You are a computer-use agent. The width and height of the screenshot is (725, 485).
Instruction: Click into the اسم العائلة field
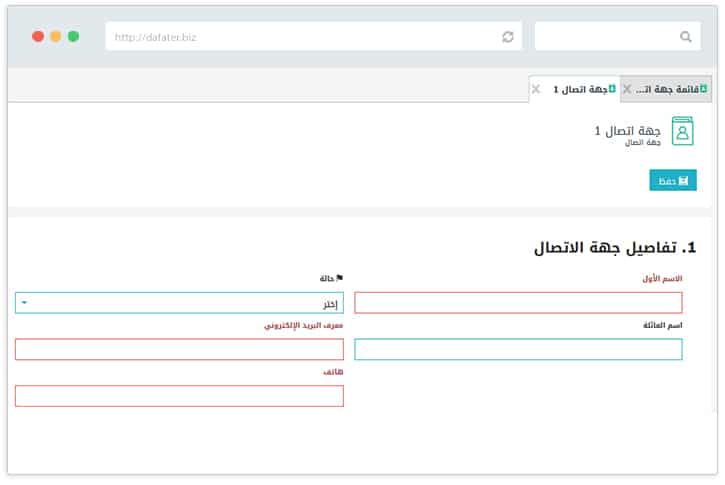[518, 349]
